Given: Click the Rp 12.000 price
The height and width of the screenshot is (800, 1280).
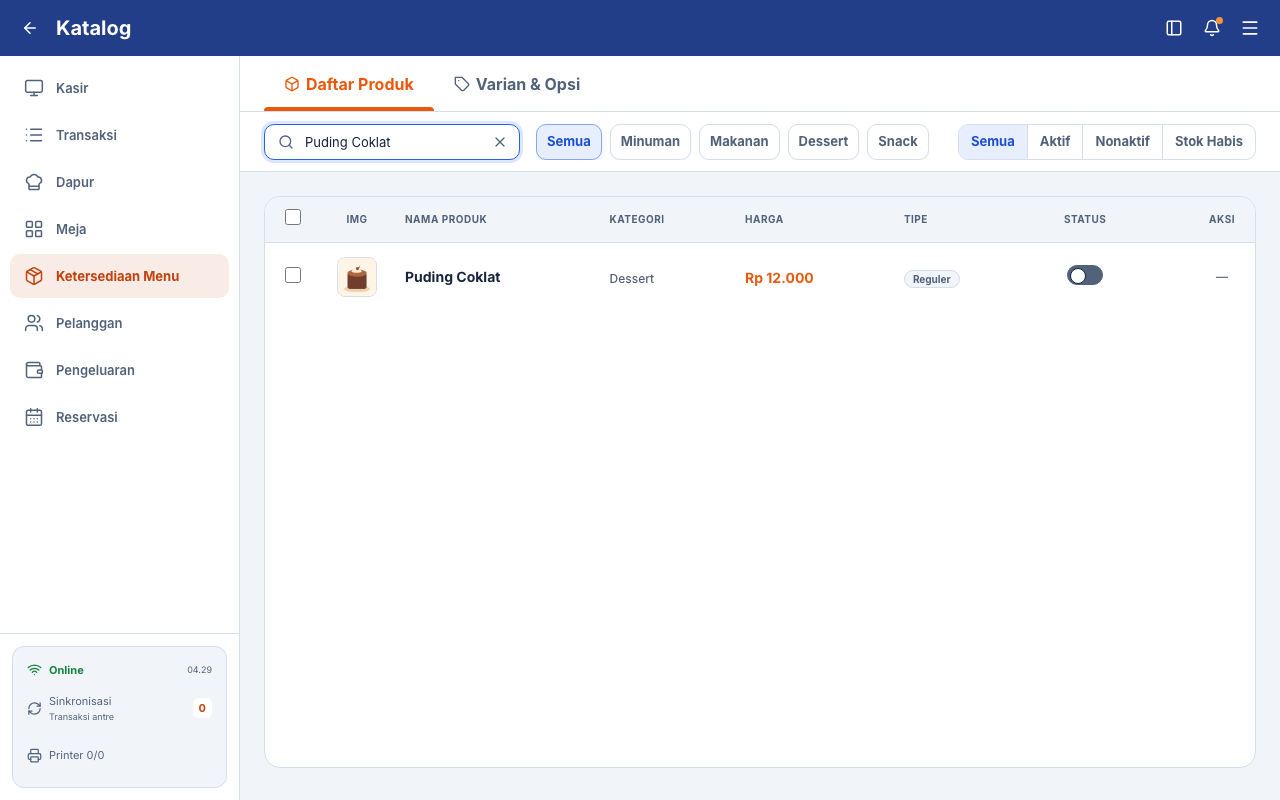Looking at the screenshot, I should 779,278.
